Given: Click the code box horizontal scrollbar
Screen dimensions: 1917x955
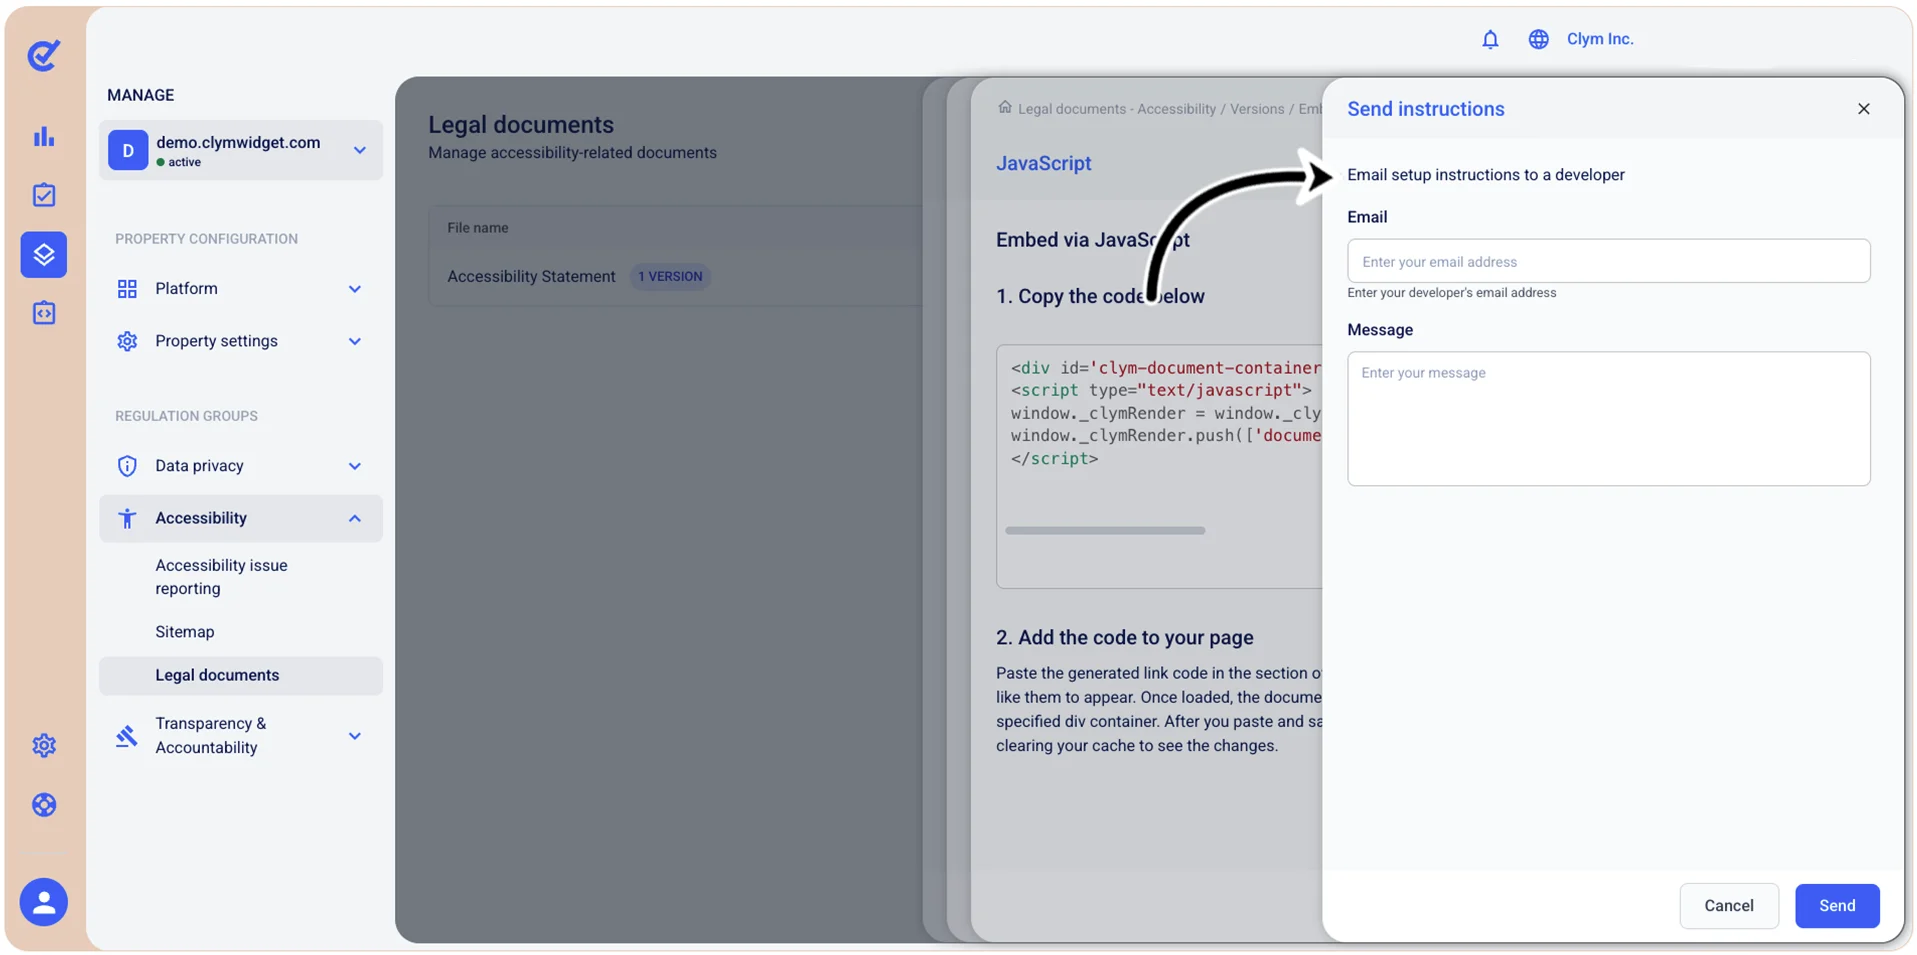Looking at the screenshot, I should [x=1105, y=530].
